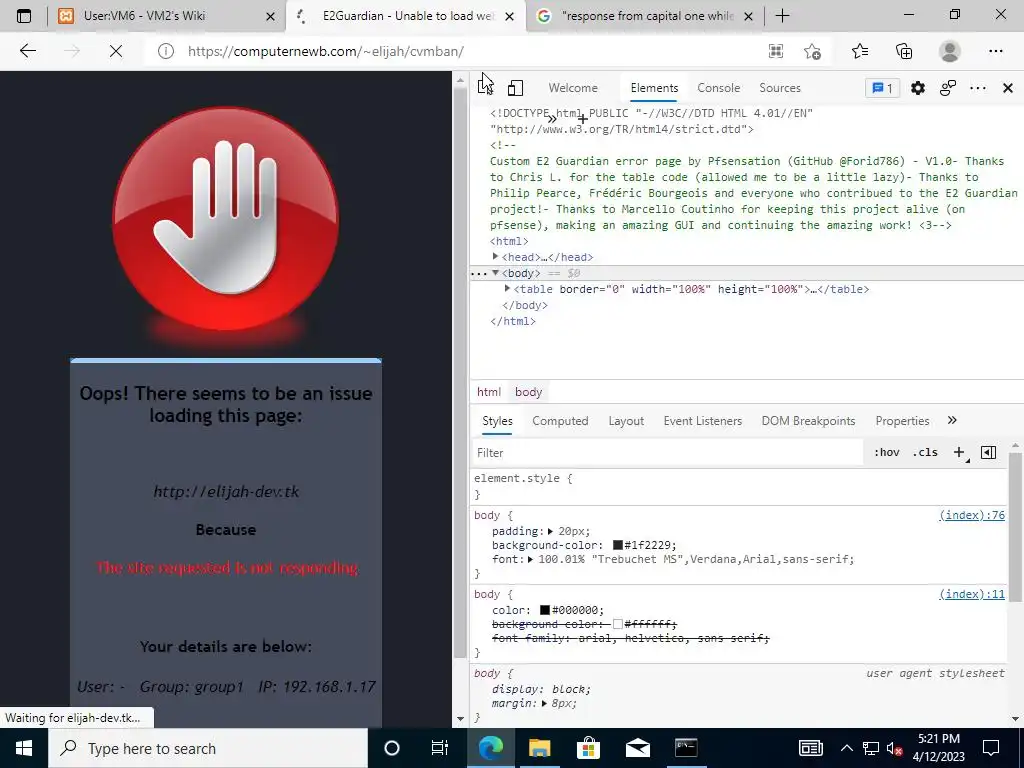Open the #ffffff overridden color swatch
1024x768 pixels.
(618, 624)
